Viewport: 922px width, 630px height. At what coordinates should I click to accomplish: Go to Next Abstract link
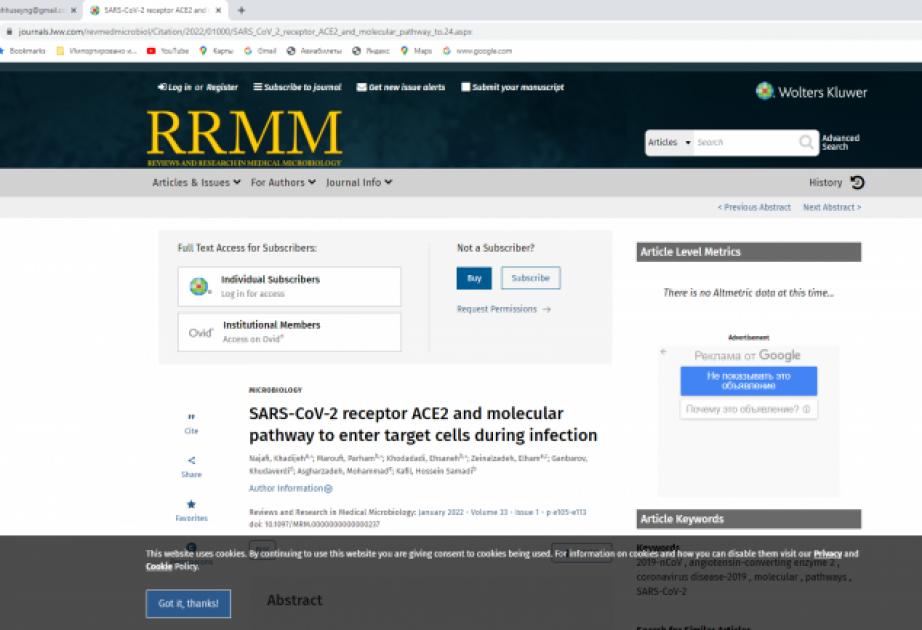(x=831, y=207)
